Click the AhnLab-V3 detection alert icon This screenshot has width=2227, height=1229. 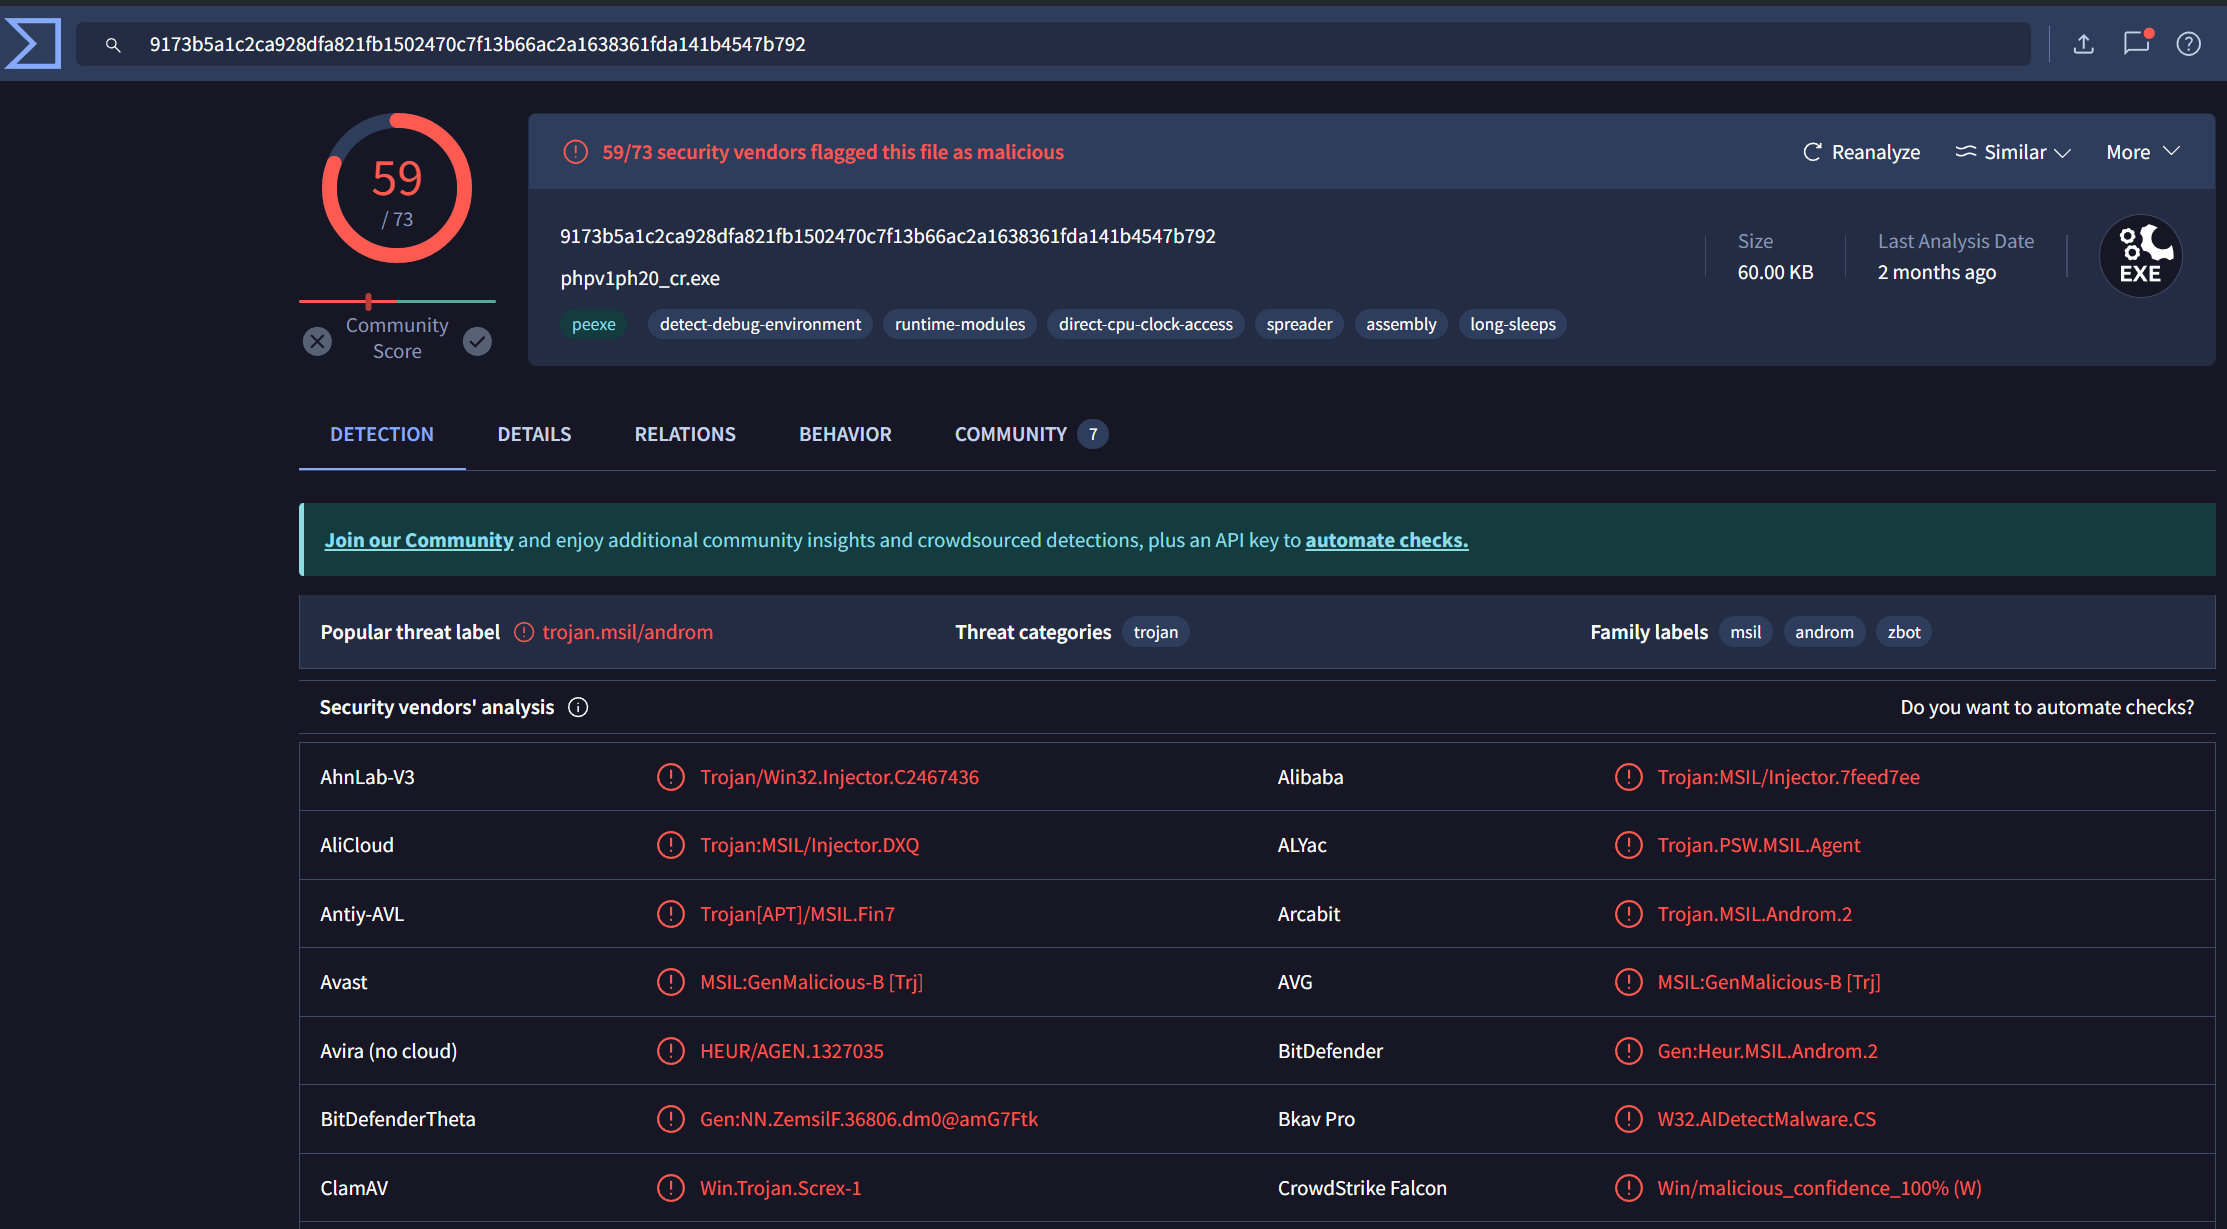(671, 777)
